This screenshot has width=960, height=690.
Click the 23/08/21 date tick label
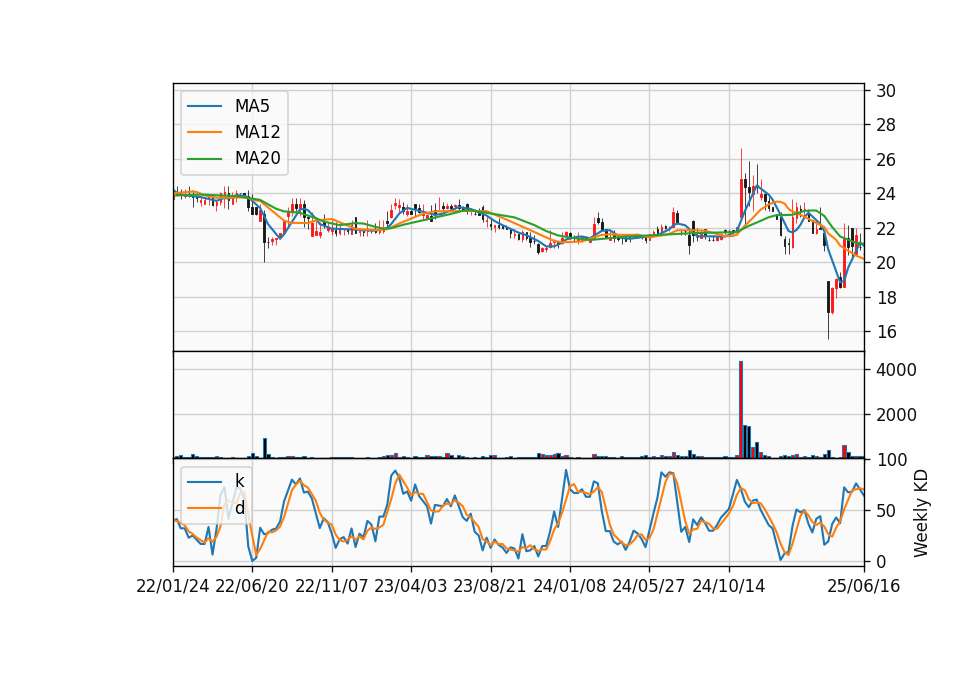pos(490,586)
